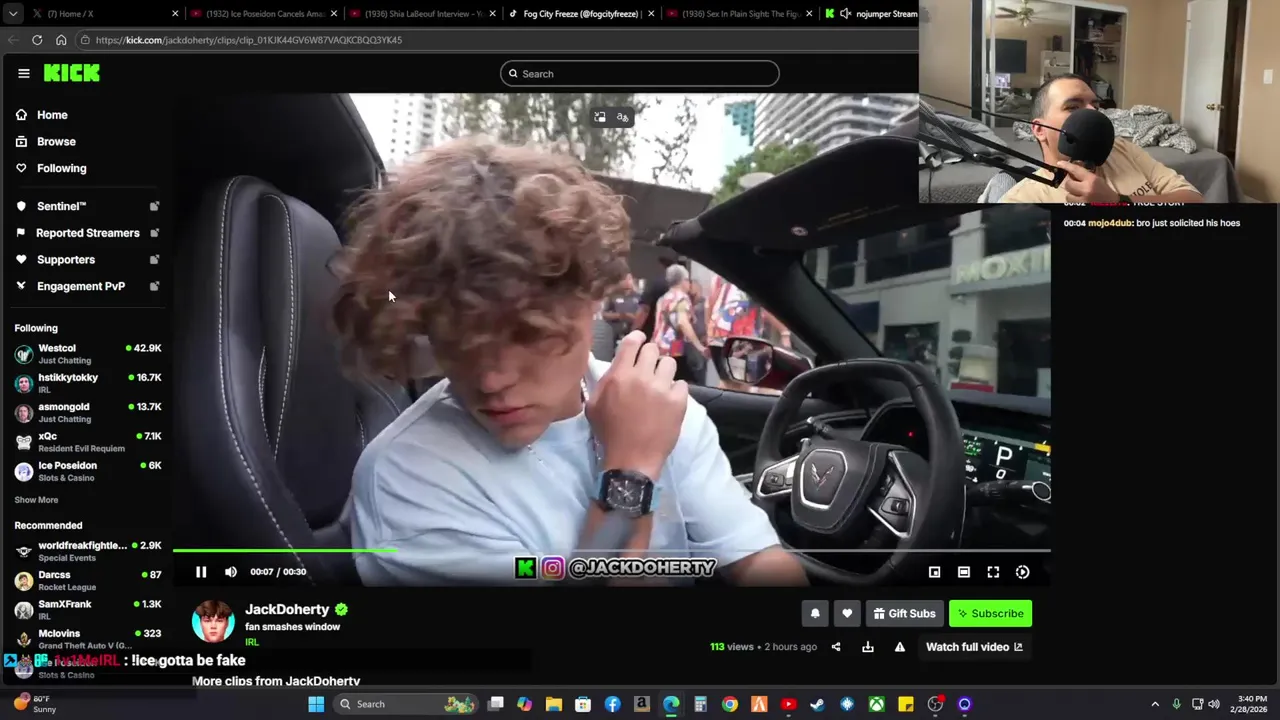Download the clip with download icon
The height and width of the screenshot is (720, 1280).
[868, 647]
